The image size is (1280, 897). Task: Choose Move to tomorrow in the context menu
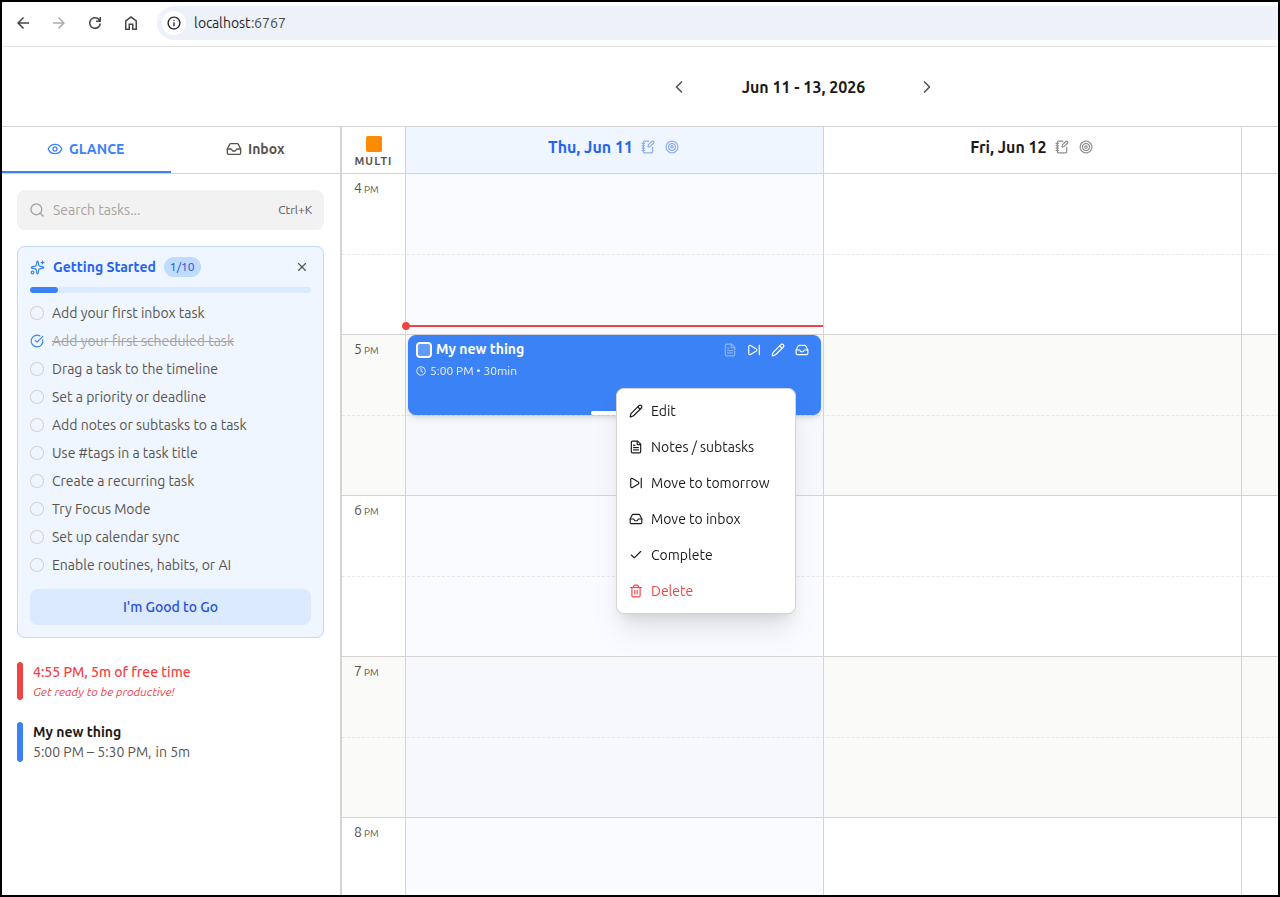[706, 483]
